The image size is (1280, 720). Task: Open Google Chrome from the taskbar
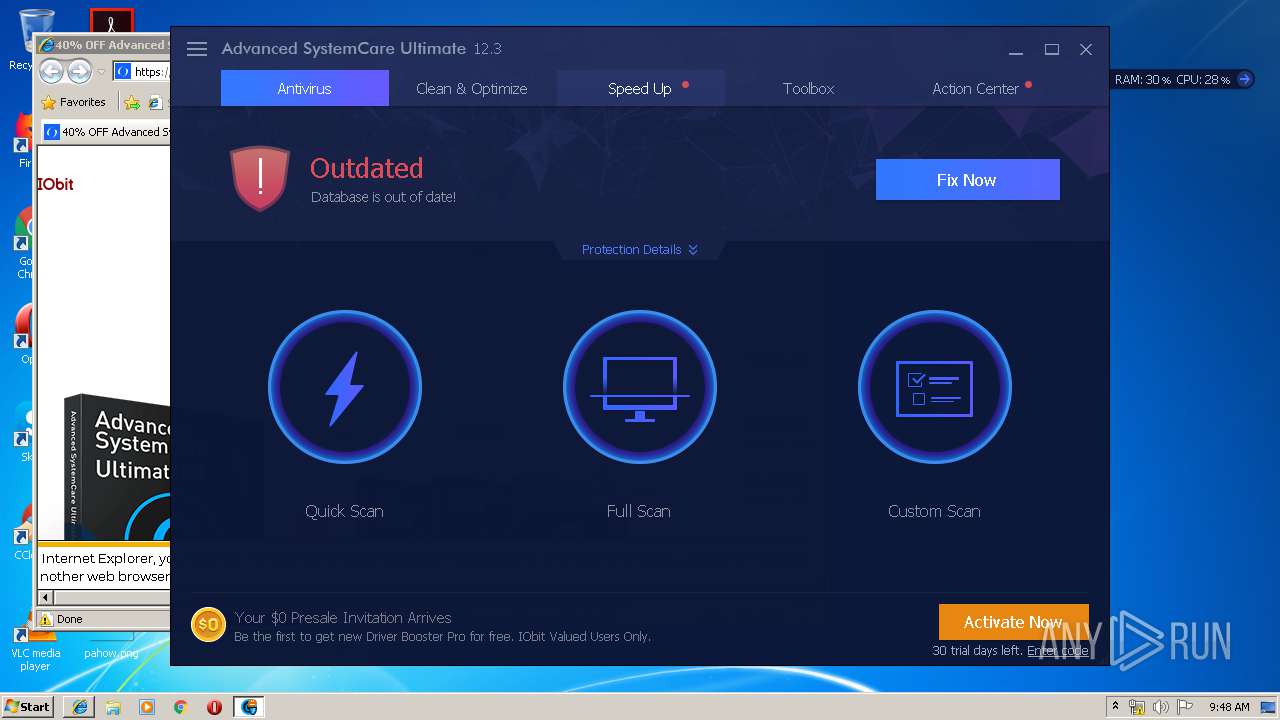[180, 707]
